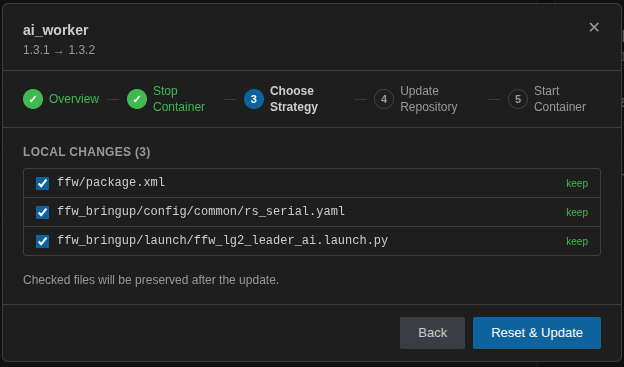Image resolution: width=624 pixels, height=367 pixels.
Task: Click the Update Repository step label
Action: coord(429,99)
